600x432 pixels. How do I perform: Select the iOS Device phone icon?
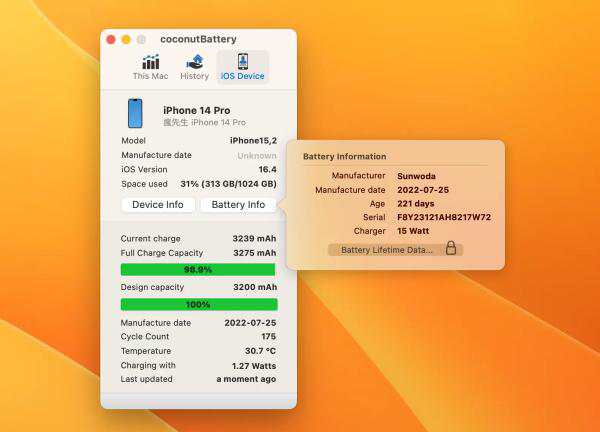pos(243,61)
